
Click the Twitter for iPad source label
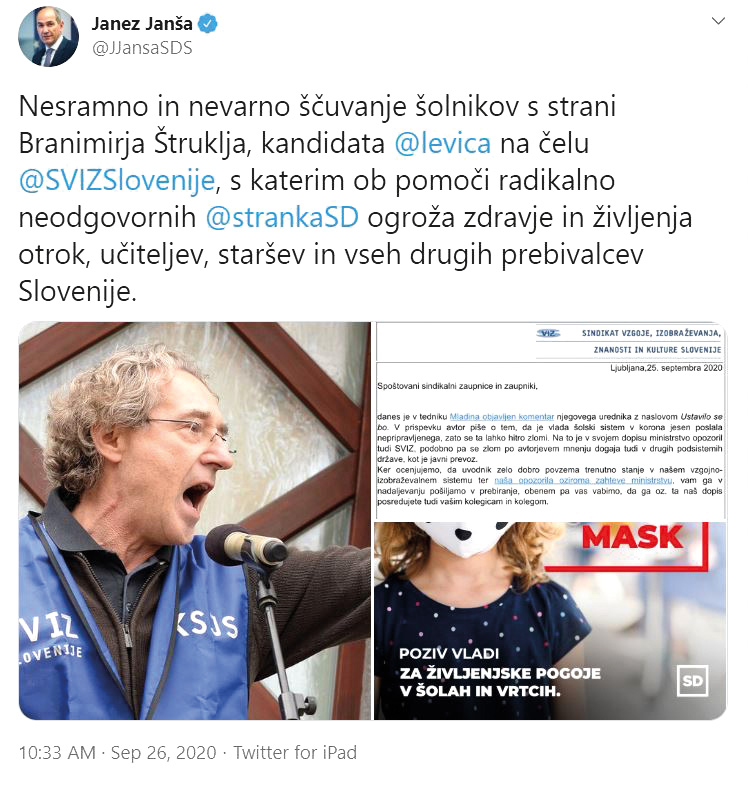(x=295, y=752)
